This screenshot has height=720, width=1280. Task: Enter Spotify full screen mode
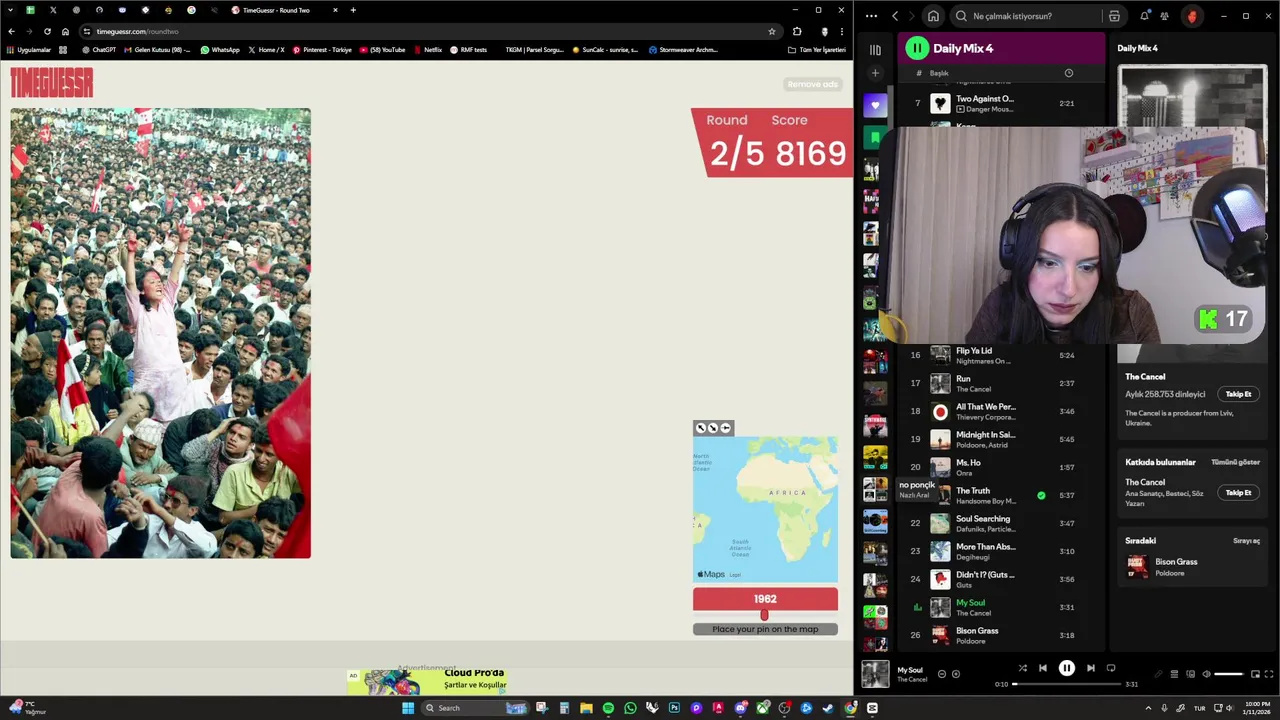[x=1269, y=674]
